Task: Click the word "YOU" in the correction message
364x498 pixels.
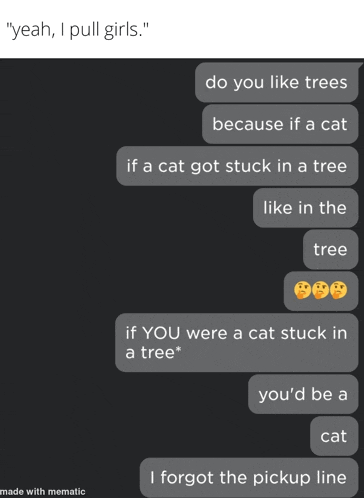Action: click(161, 333)
